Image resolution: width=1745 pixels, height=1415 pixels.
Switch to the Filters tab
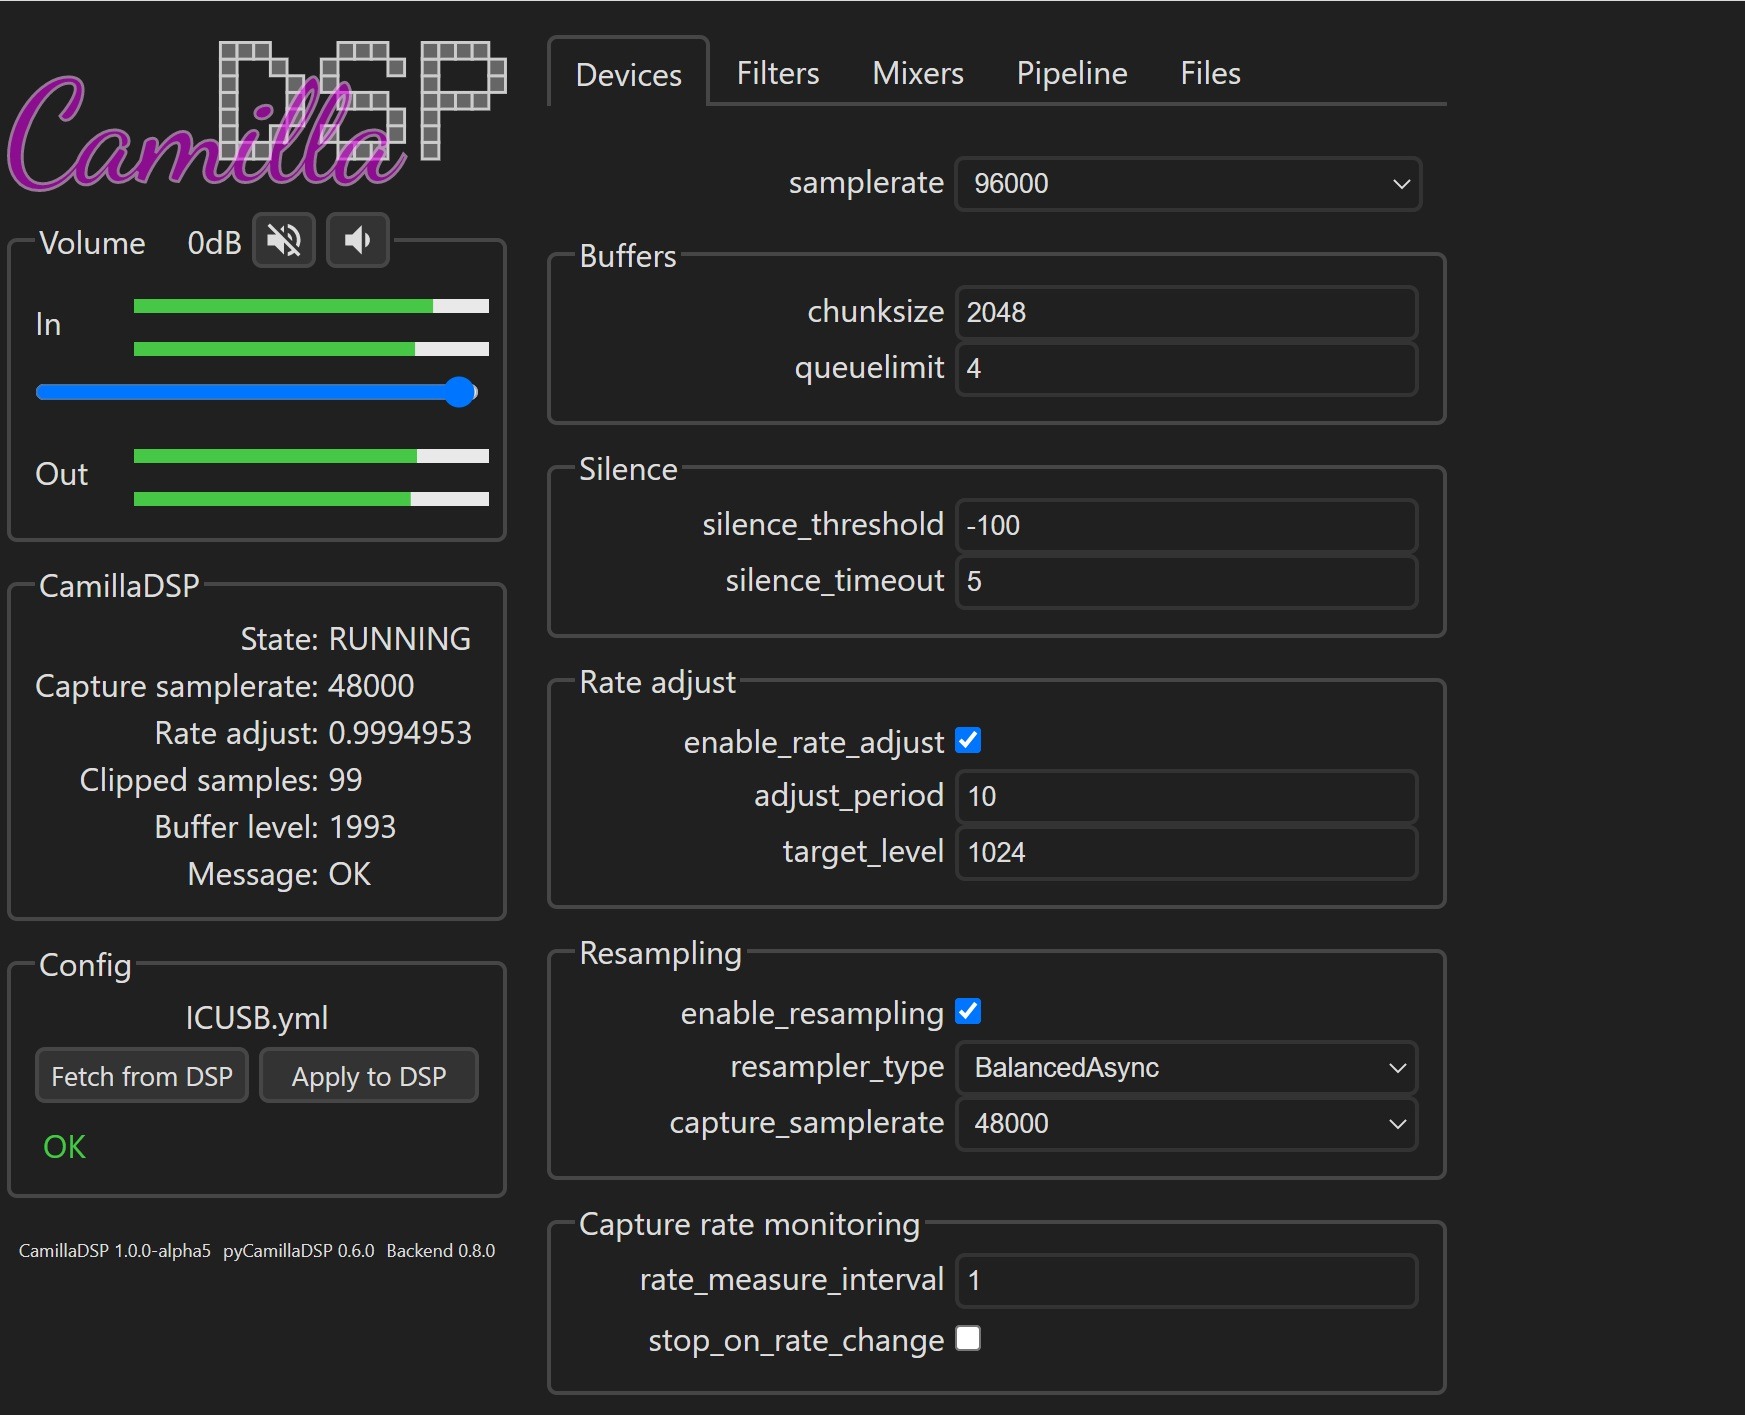click(x=778, y=73)
